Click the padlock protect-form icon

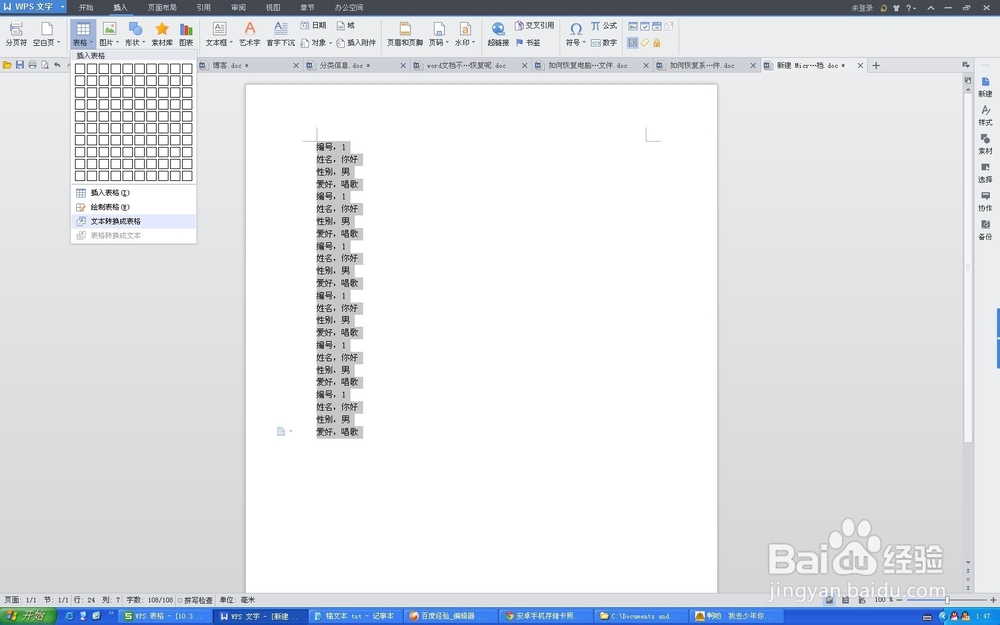click(657, 43)
